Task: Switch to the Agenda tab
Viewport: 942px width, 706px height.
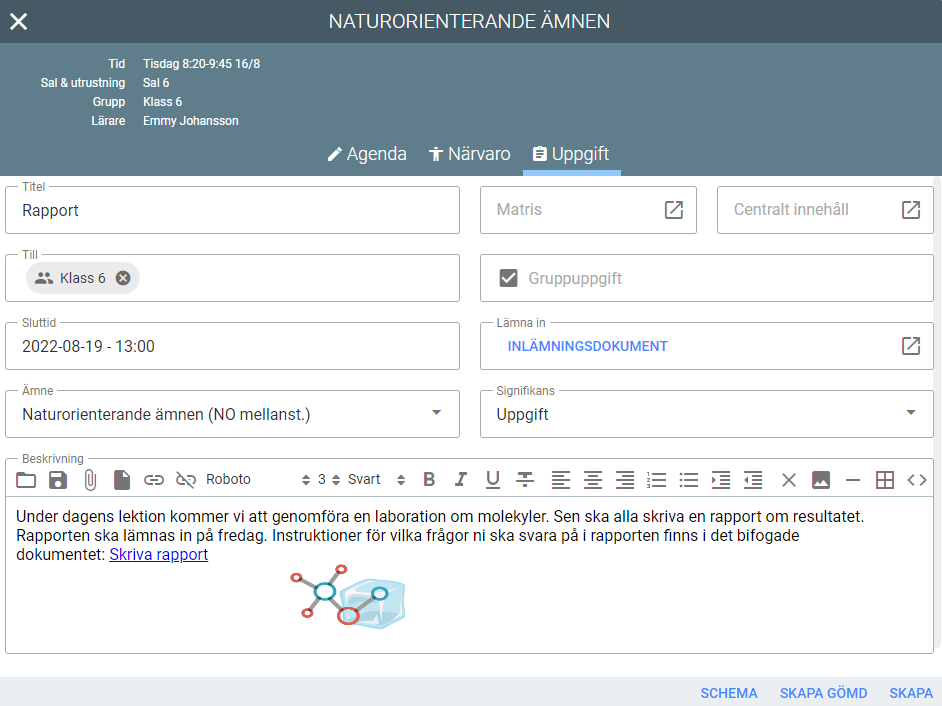Action: pos(367,154)
